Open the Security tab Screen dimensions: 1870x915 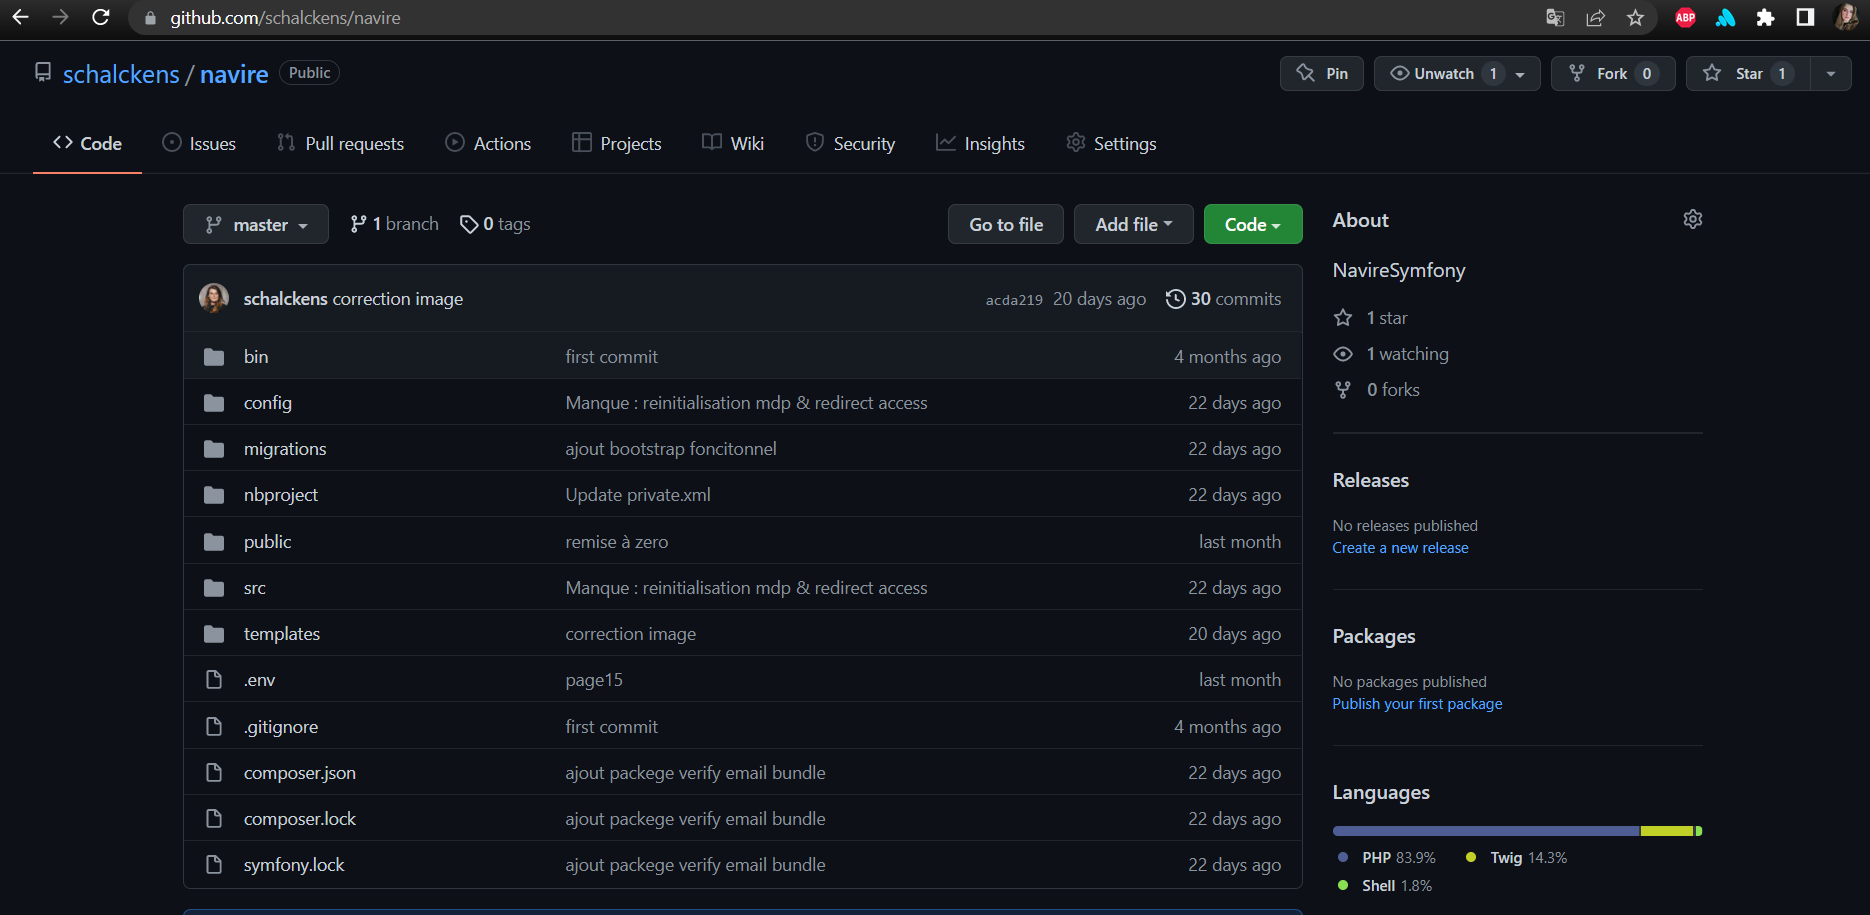(850, 143)
